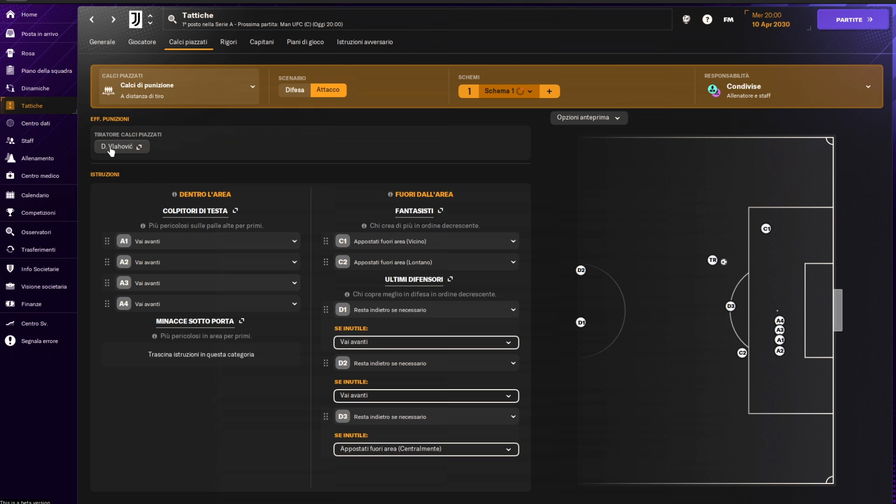Switch to the Rigori tab

(x=228, y=42)
